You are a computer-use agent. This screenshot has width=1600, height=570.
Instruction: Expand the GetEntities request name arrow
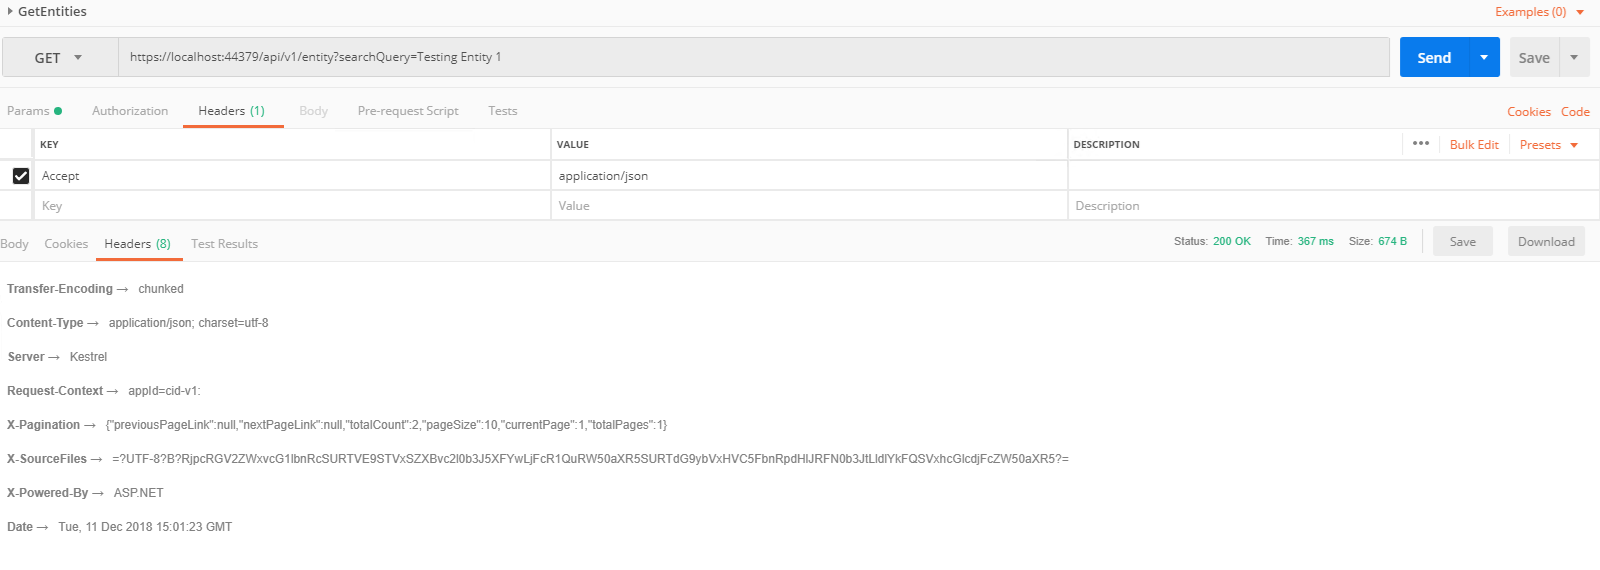(x=10, y=12)
